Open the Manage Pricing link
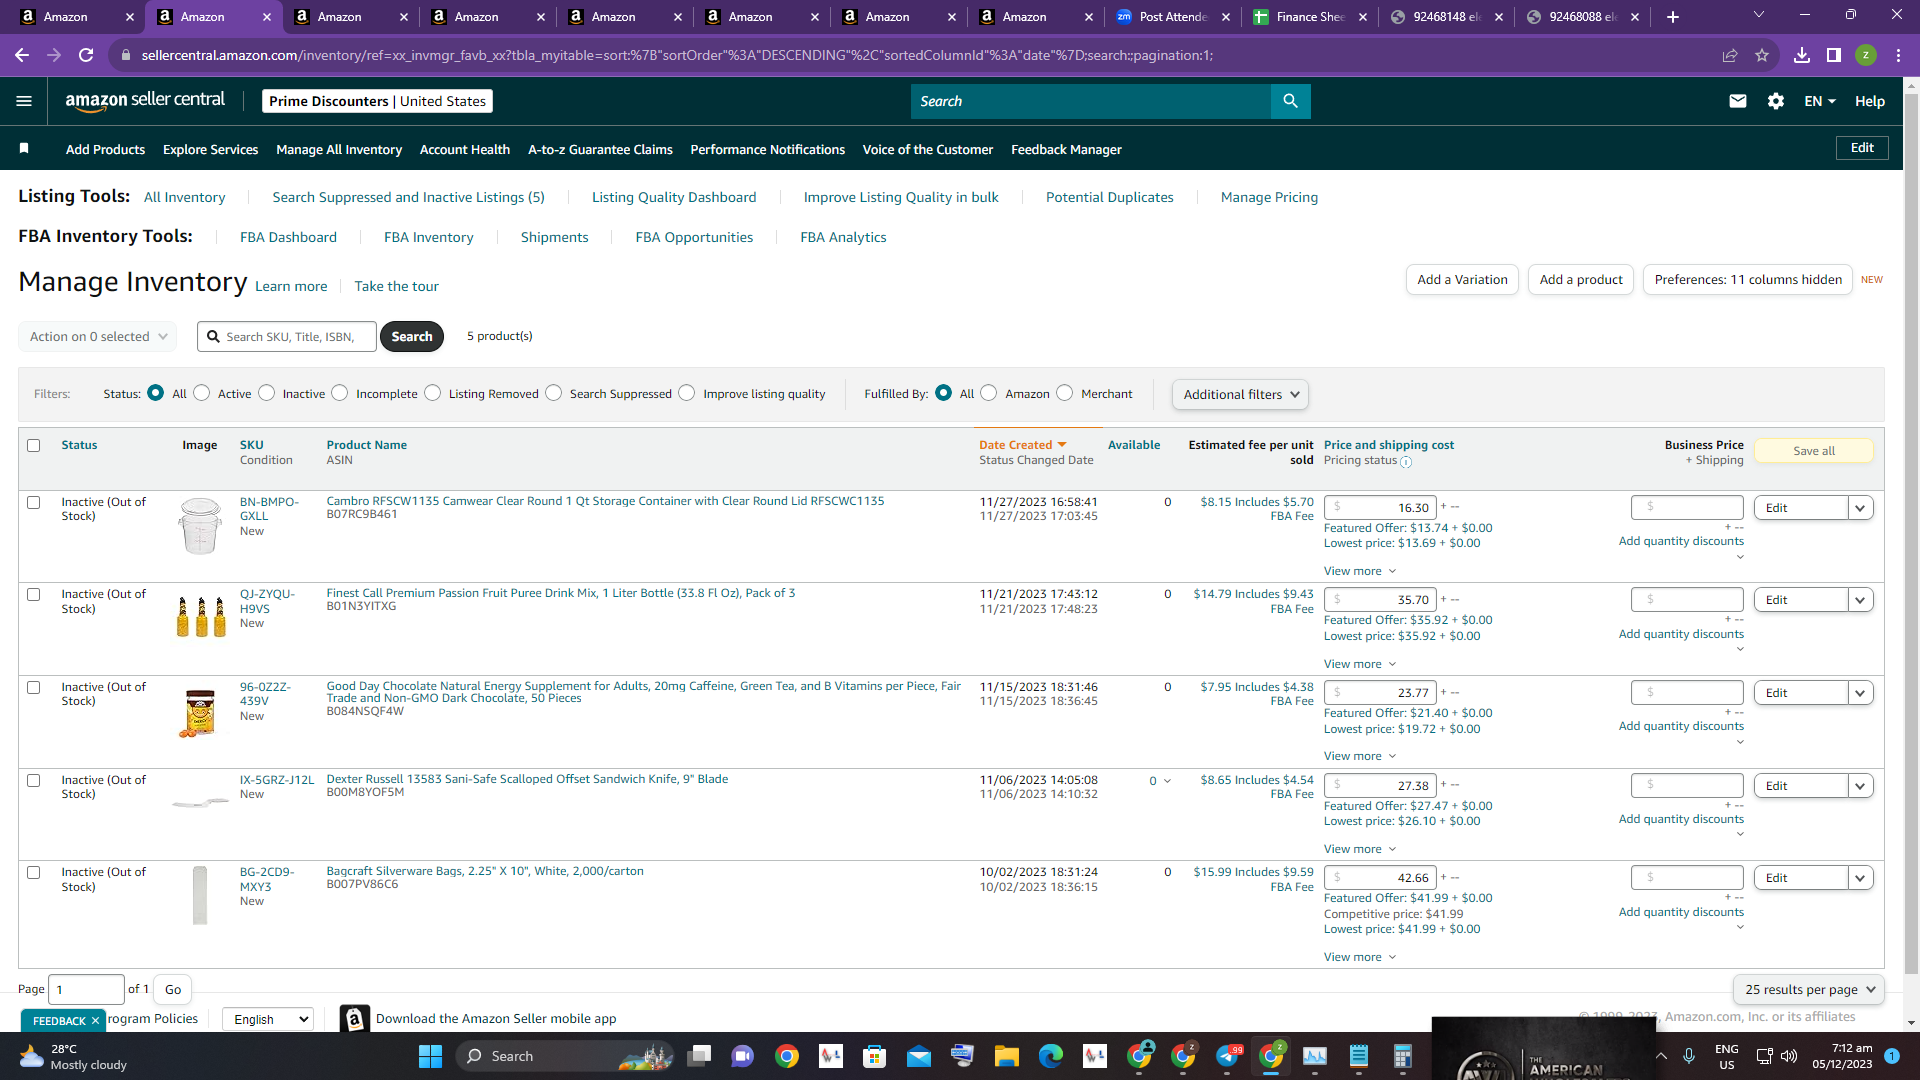Image resolution: width=1920 pixels, height=1080 pixels. (x=1269, y=197)
